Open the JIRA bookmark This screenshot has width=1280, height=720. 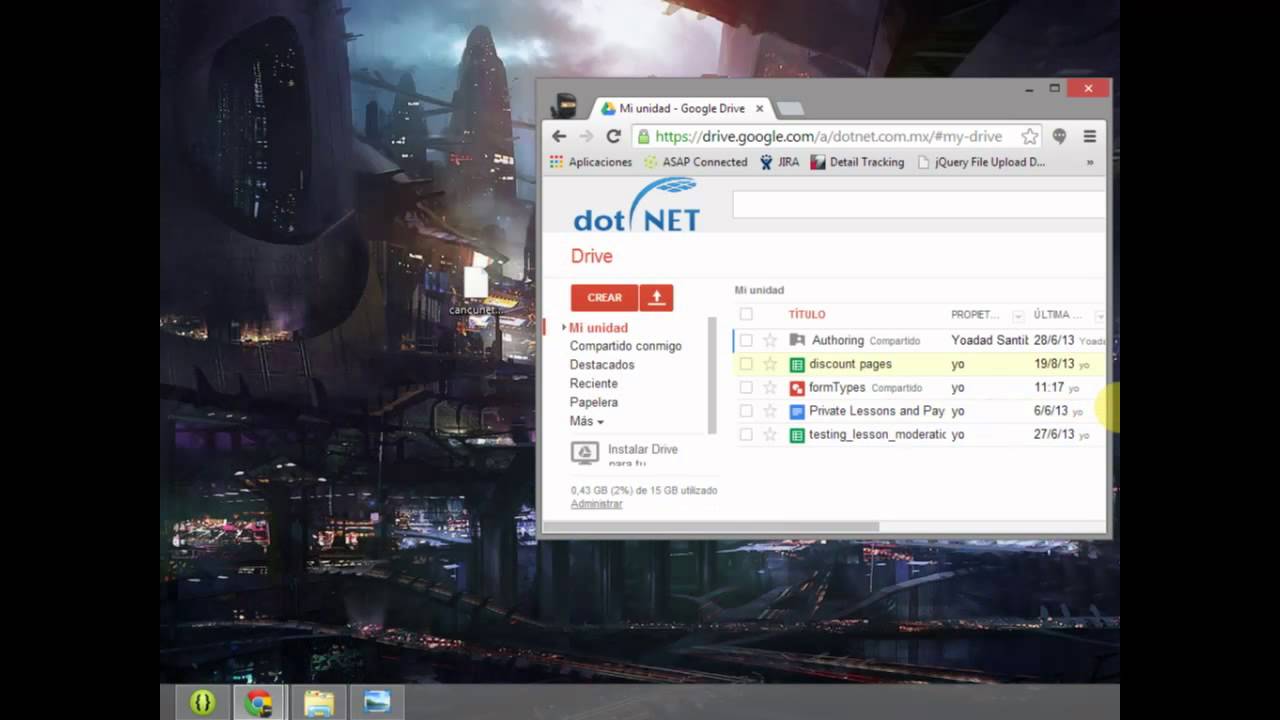click(x=780, y=162)
